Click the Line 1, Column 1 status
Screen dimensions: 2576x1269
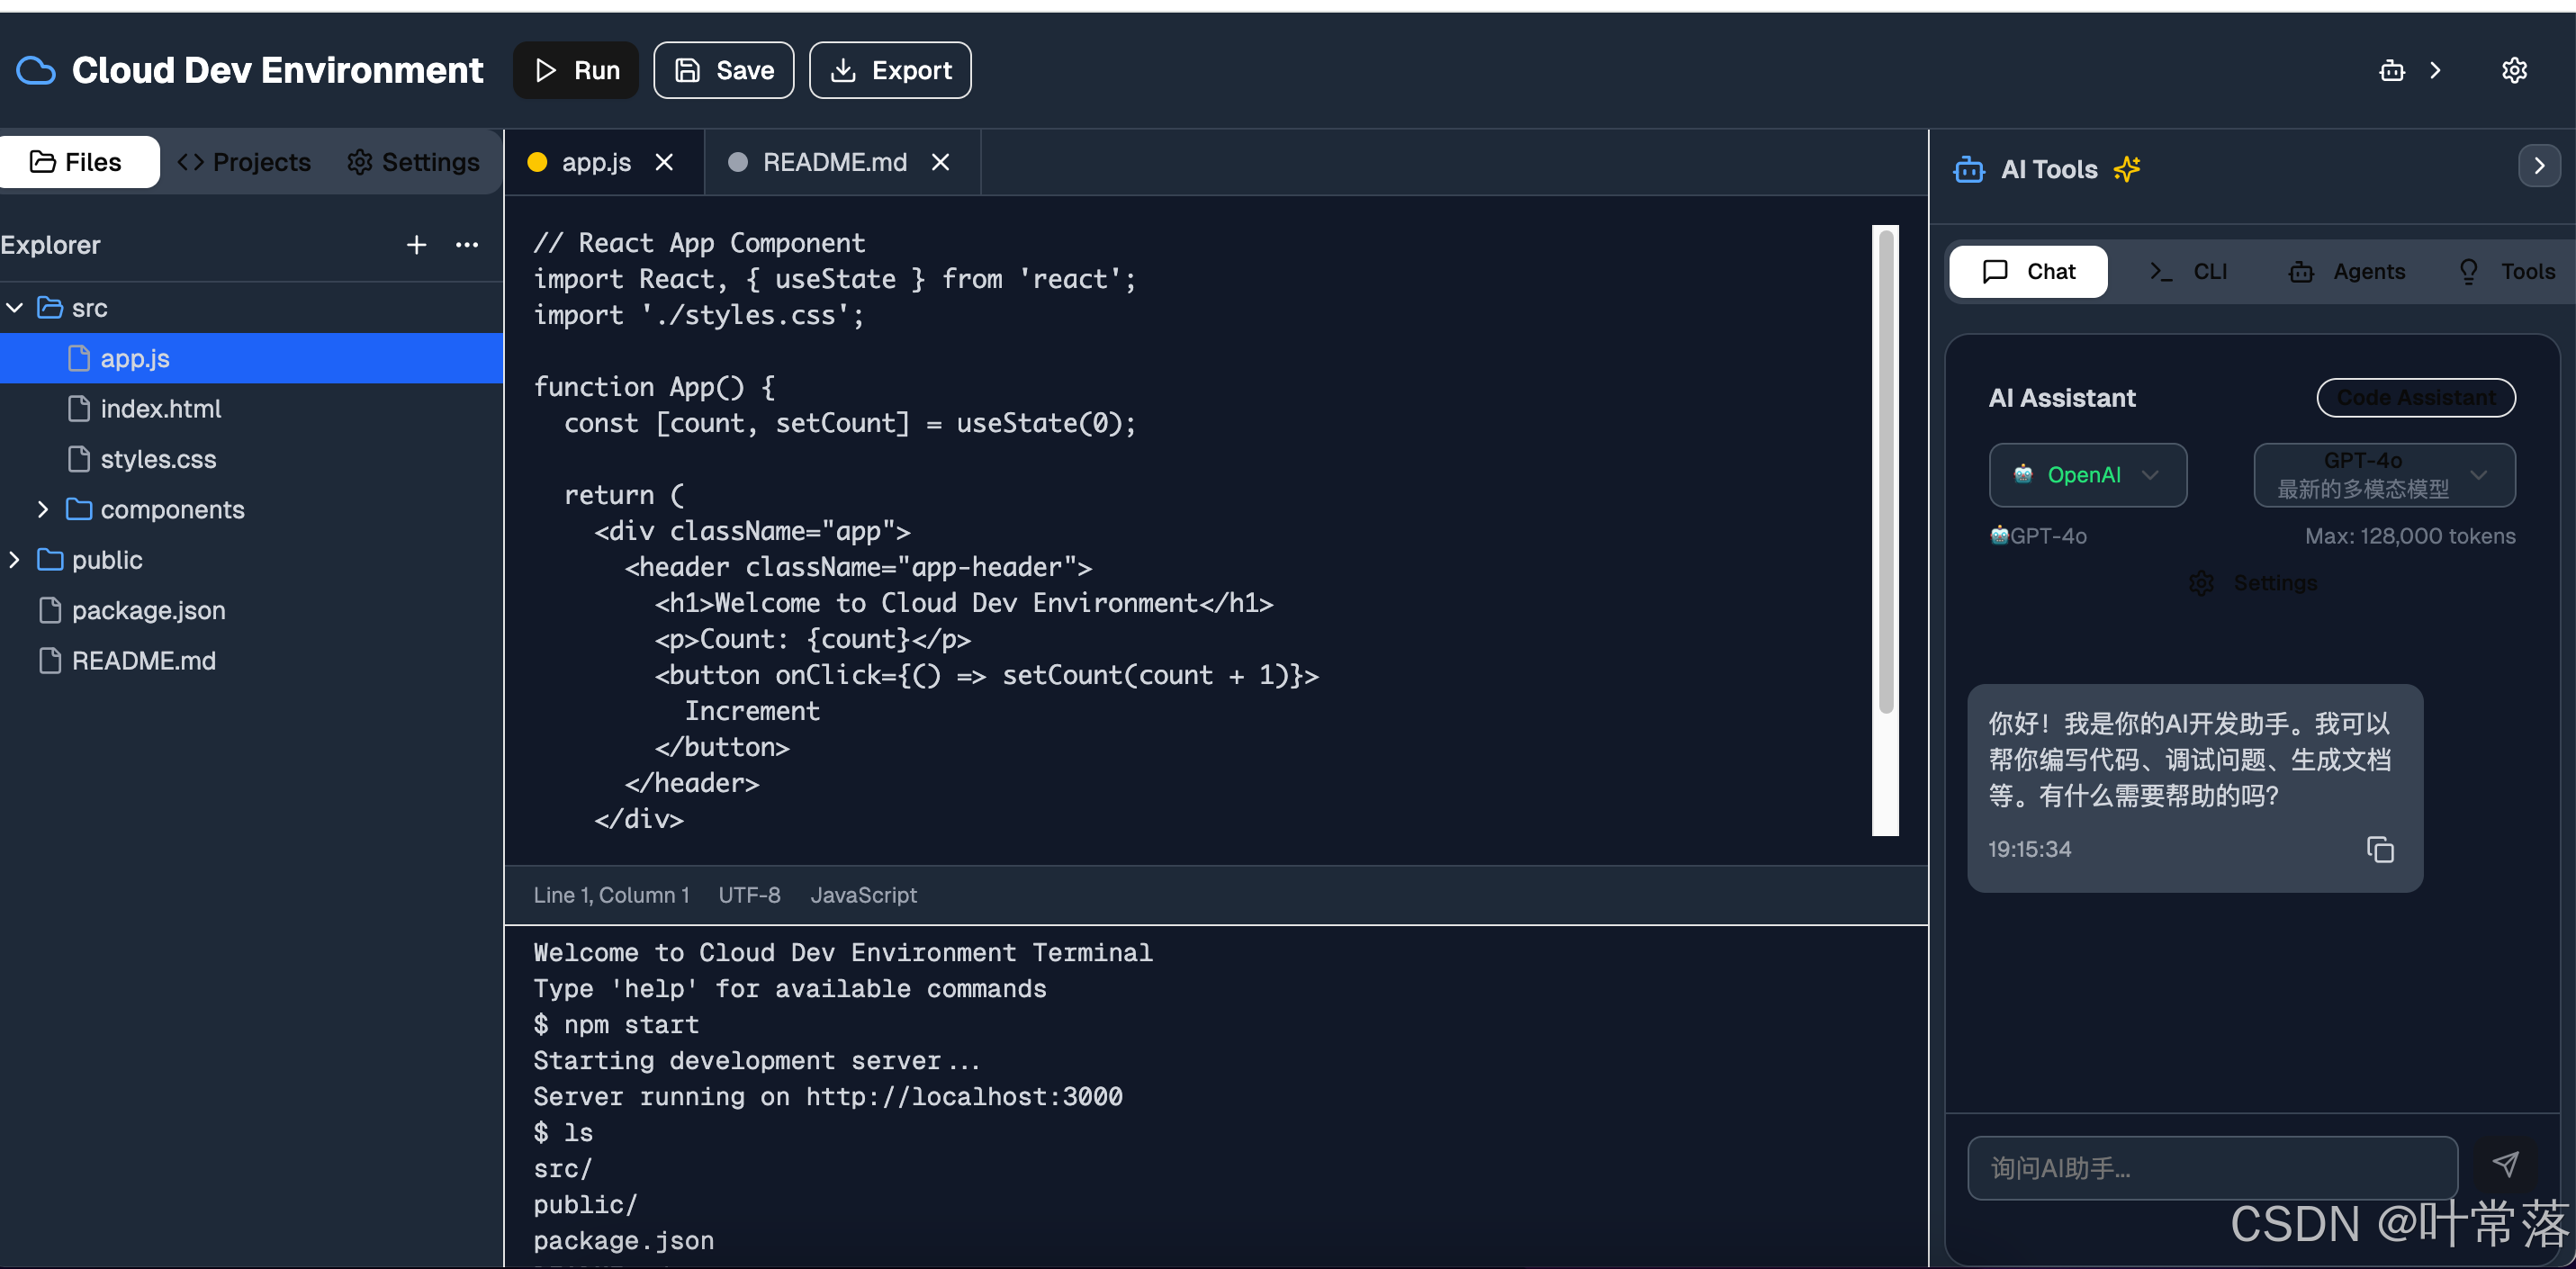(x=611, y=895)
